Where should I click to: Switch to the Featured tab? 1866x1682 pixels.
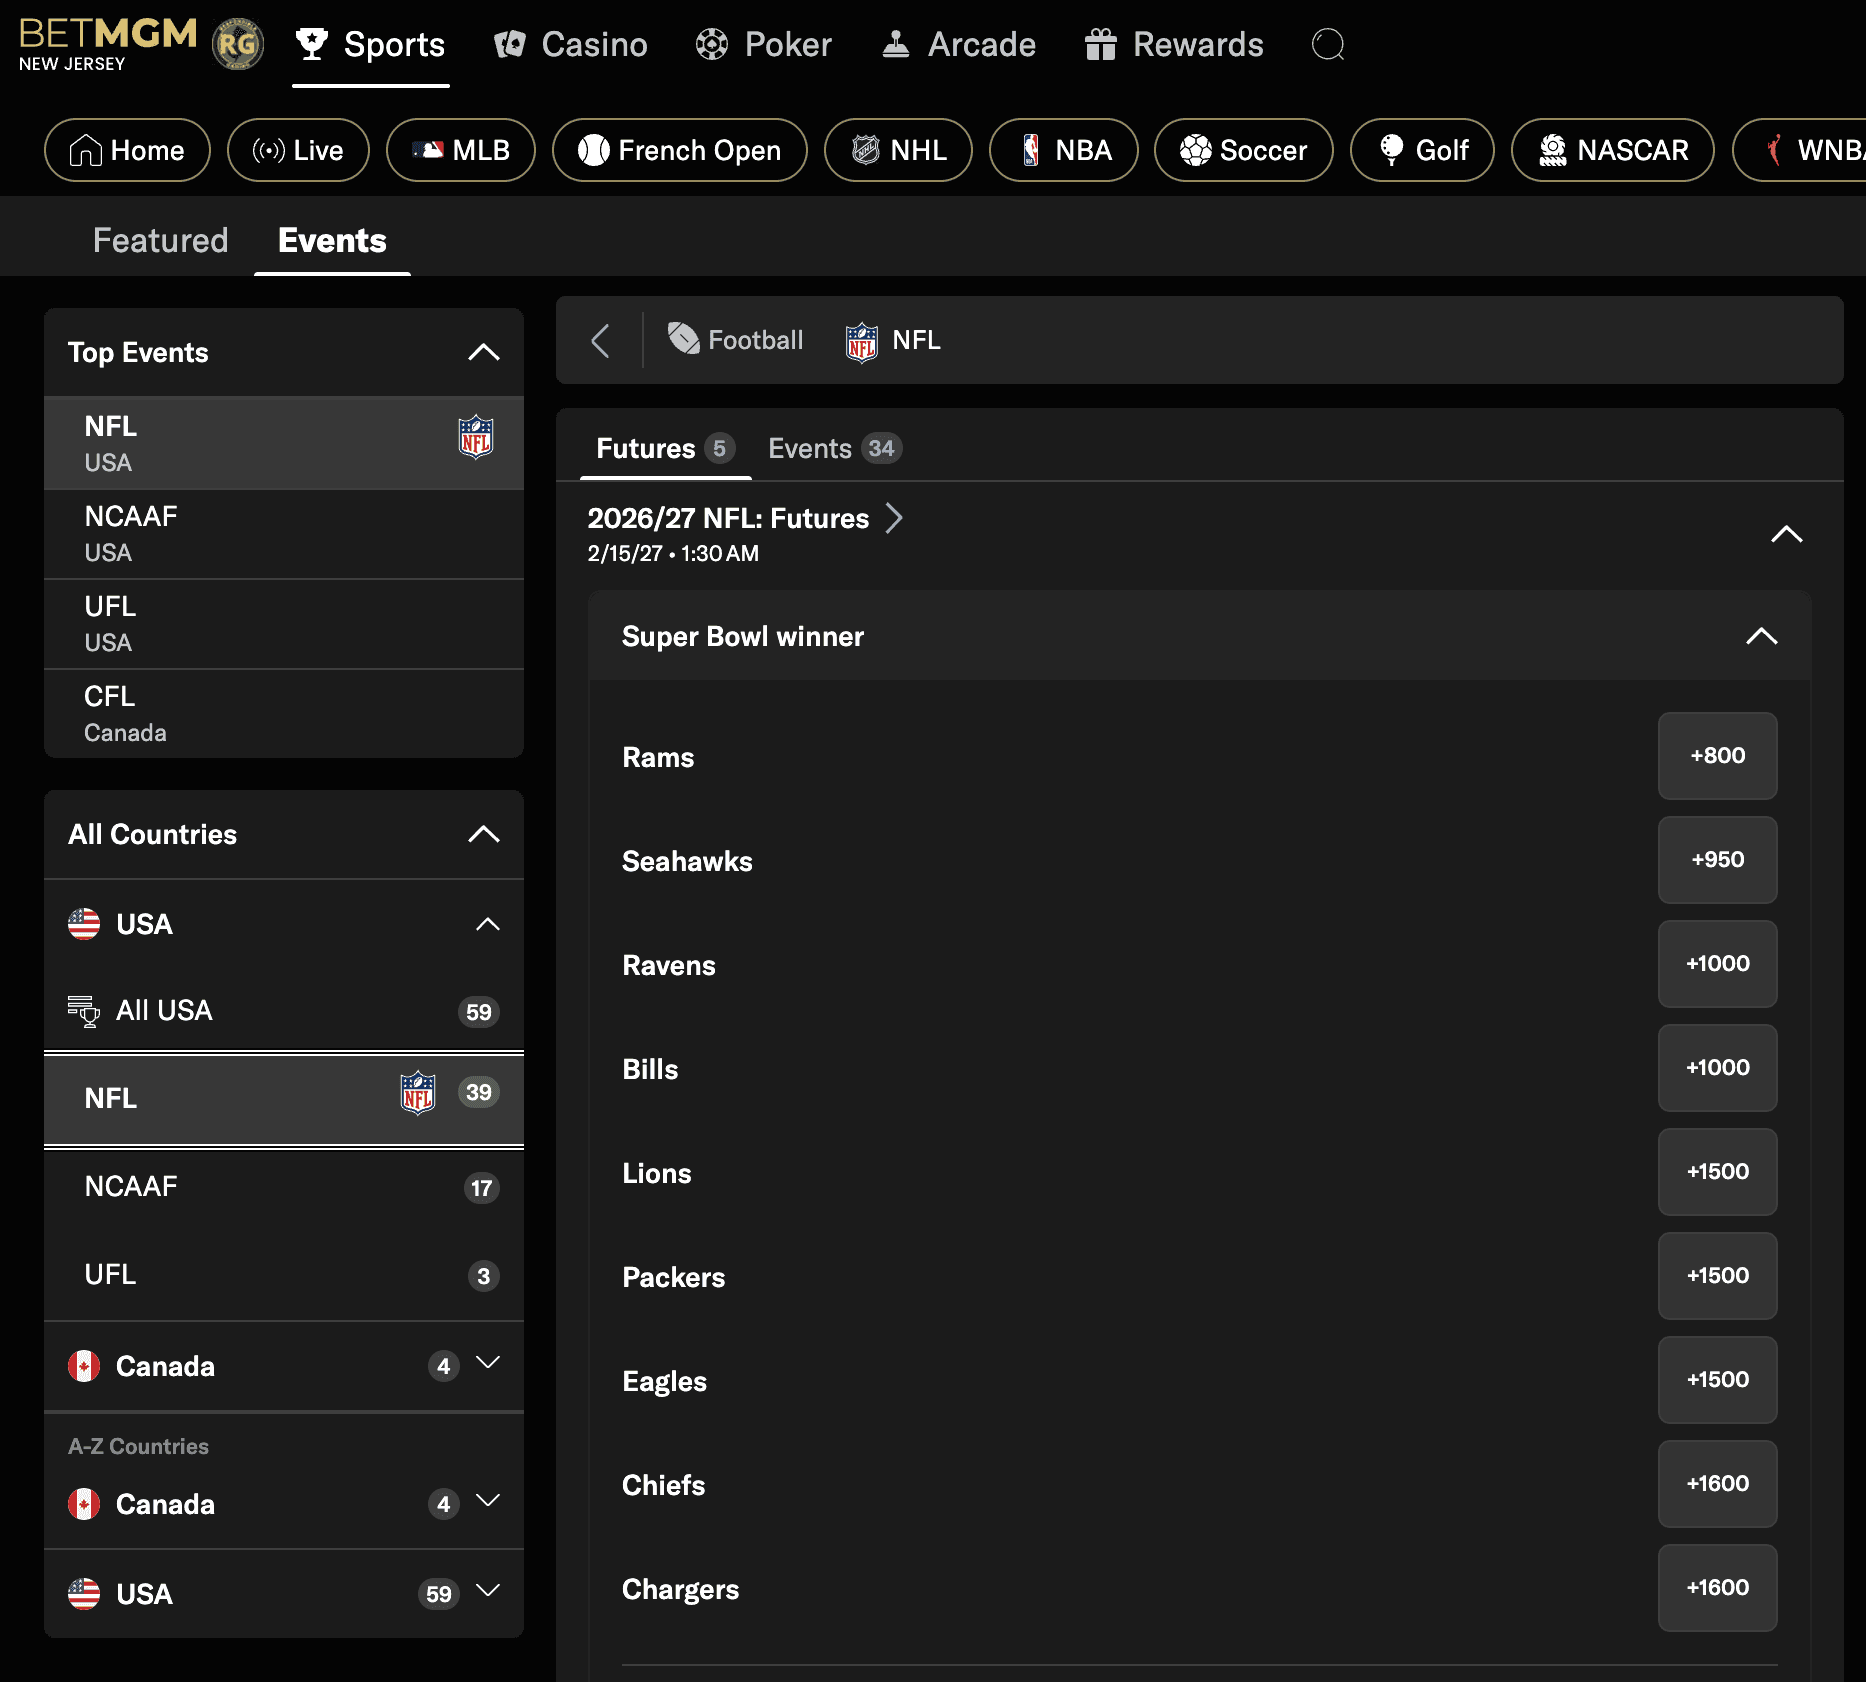(x=160, y=240)
